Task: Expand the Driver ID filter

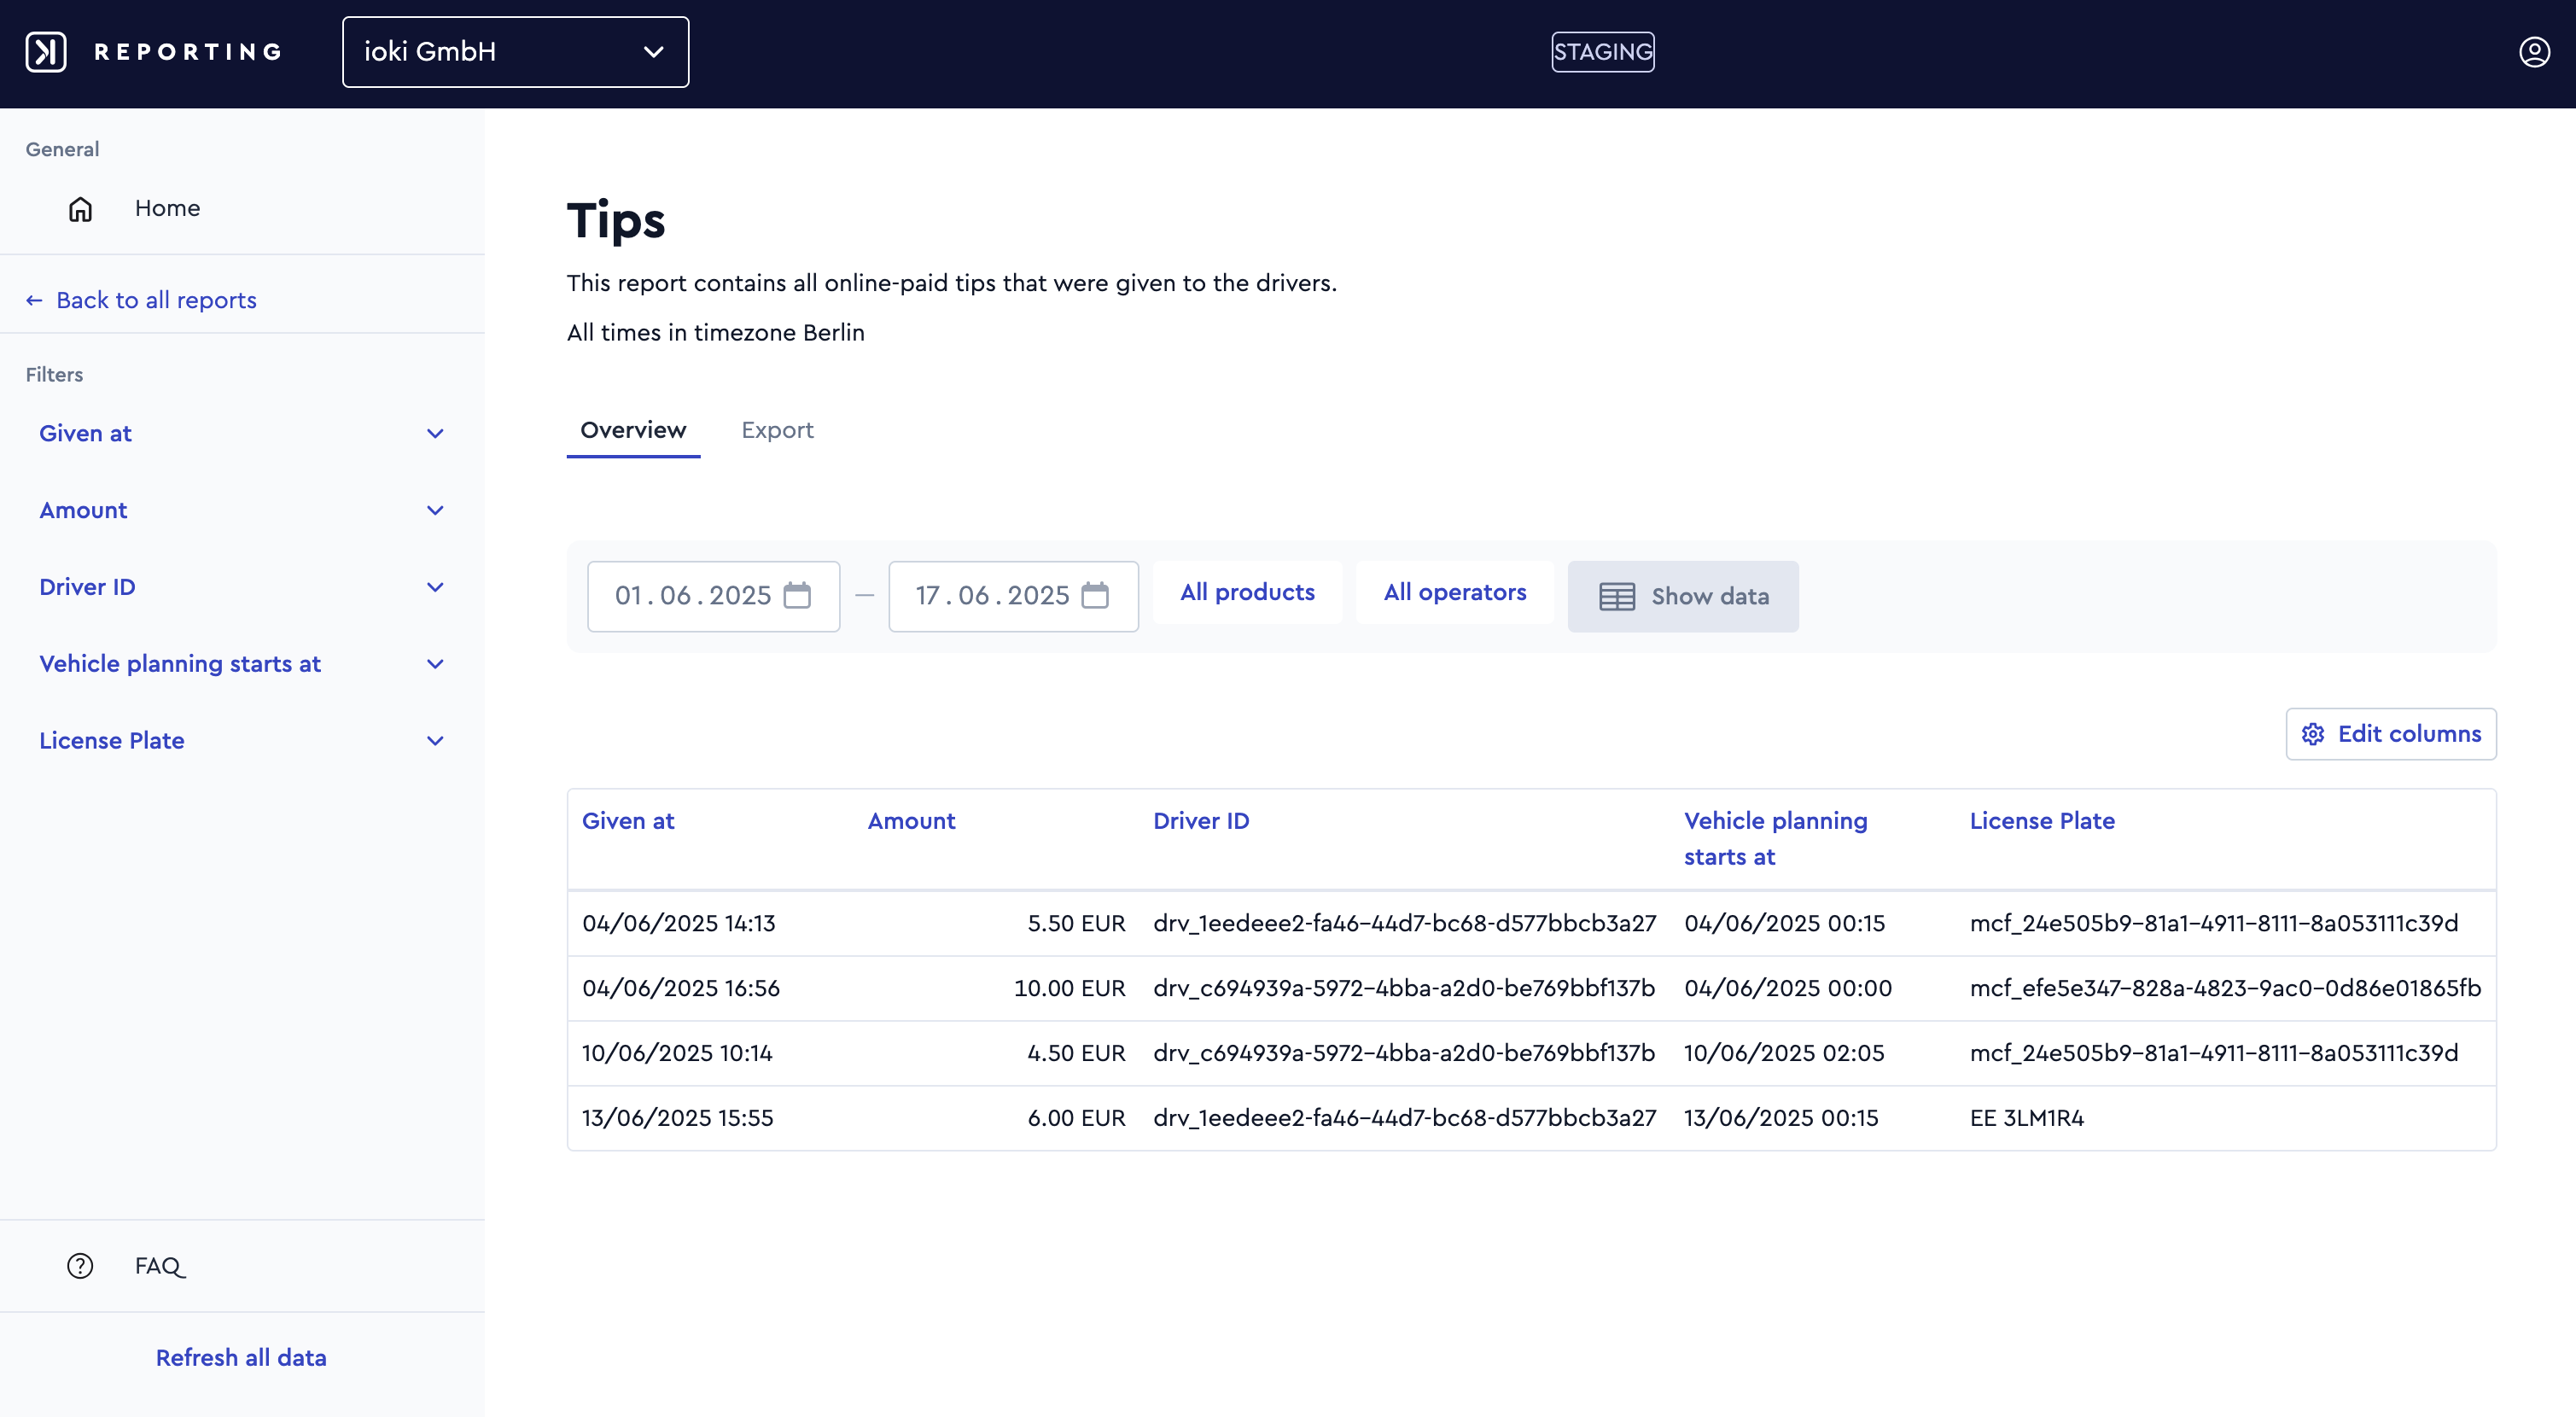Action: tap(242, 587)
